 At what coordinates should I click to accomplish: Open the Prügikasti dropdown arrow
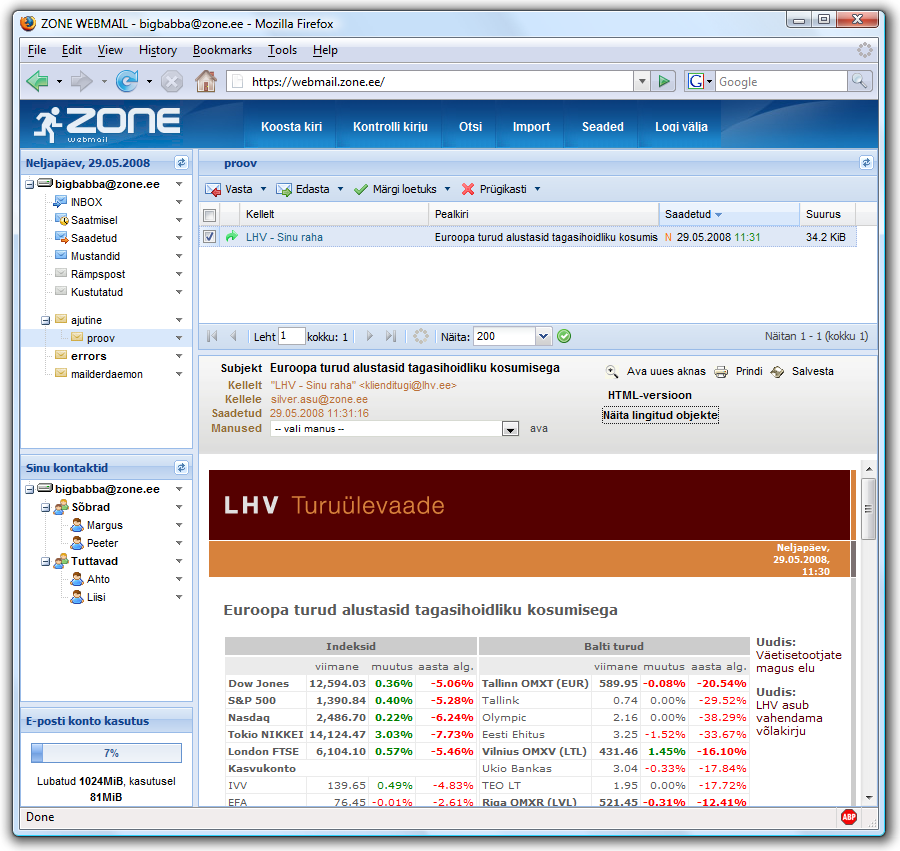pos(538,189)
